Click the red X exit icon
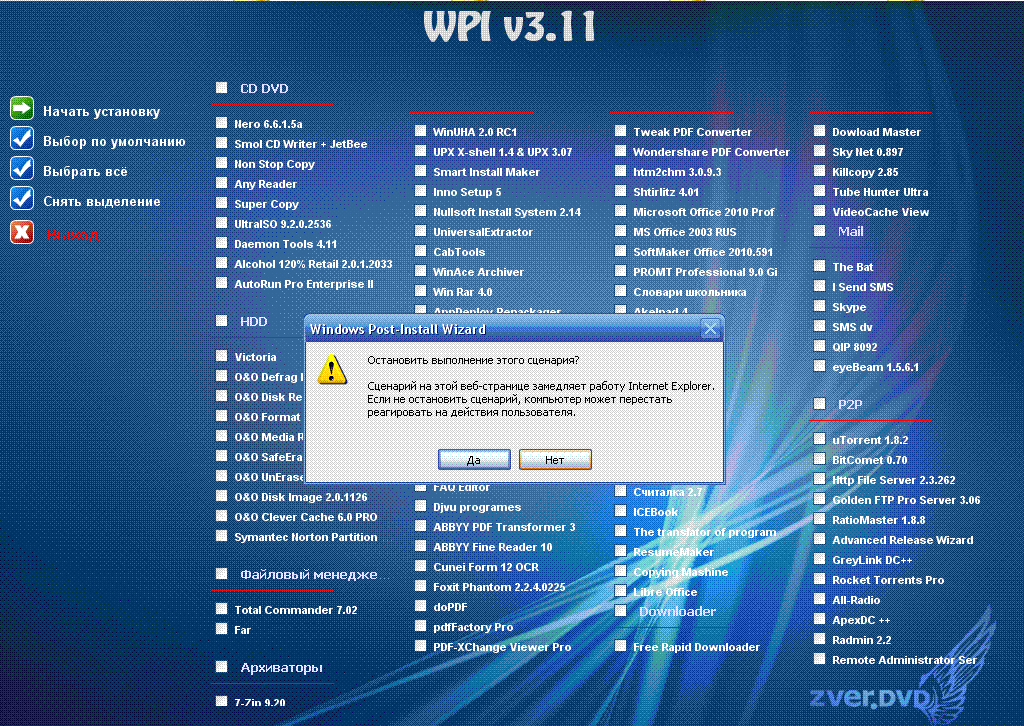The width and height of the screenshot is (1024, 726). pos(22,232)
